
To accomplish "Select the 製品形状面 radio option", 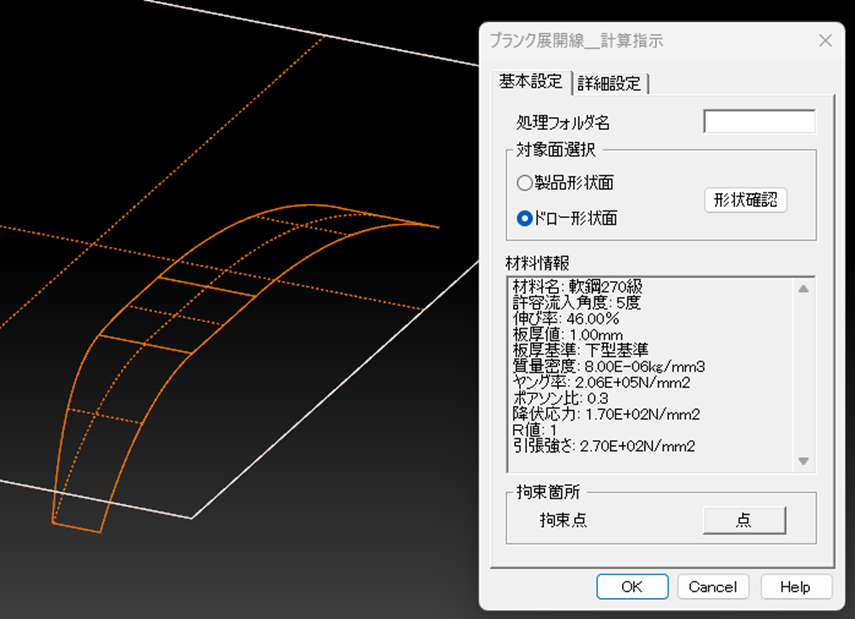I will (x=525, y=183).
